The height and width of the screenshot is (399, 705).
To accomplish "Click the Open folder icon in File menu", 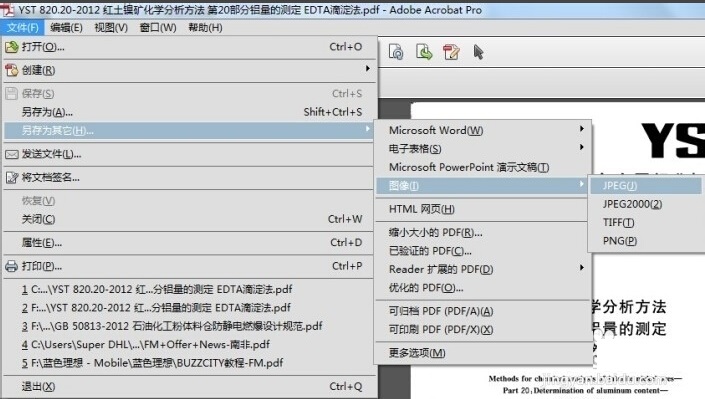I will tap(12, 47).
